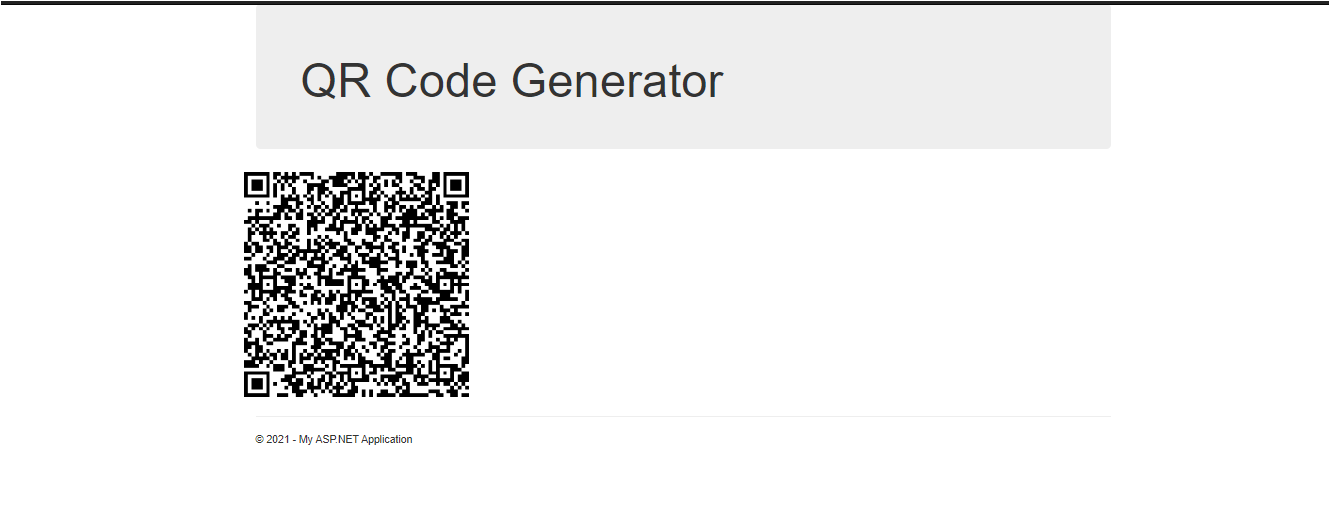Click the empty white area right of the QR code

point(790,284)
